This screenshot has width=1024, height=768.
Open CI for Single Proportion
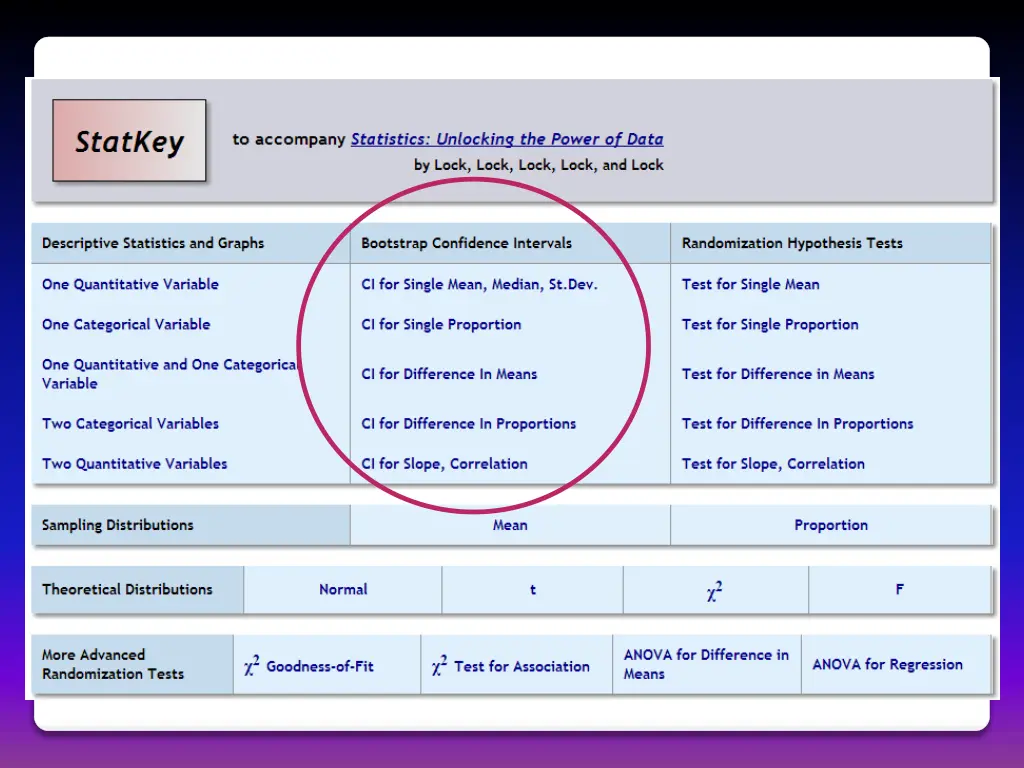tap(441, 325)
